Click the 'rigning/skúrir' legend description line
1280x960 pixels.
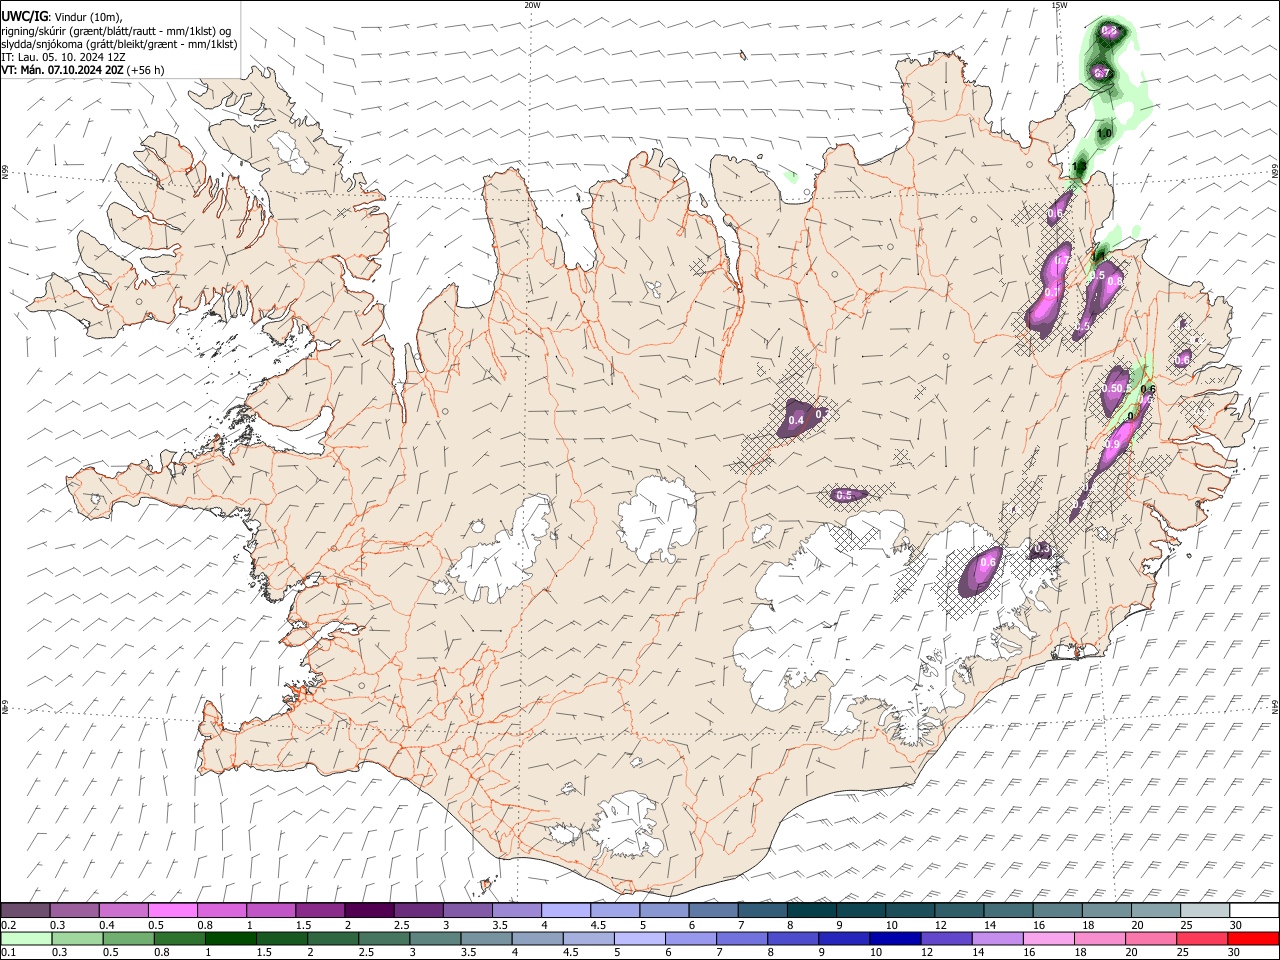pos(116,31)
